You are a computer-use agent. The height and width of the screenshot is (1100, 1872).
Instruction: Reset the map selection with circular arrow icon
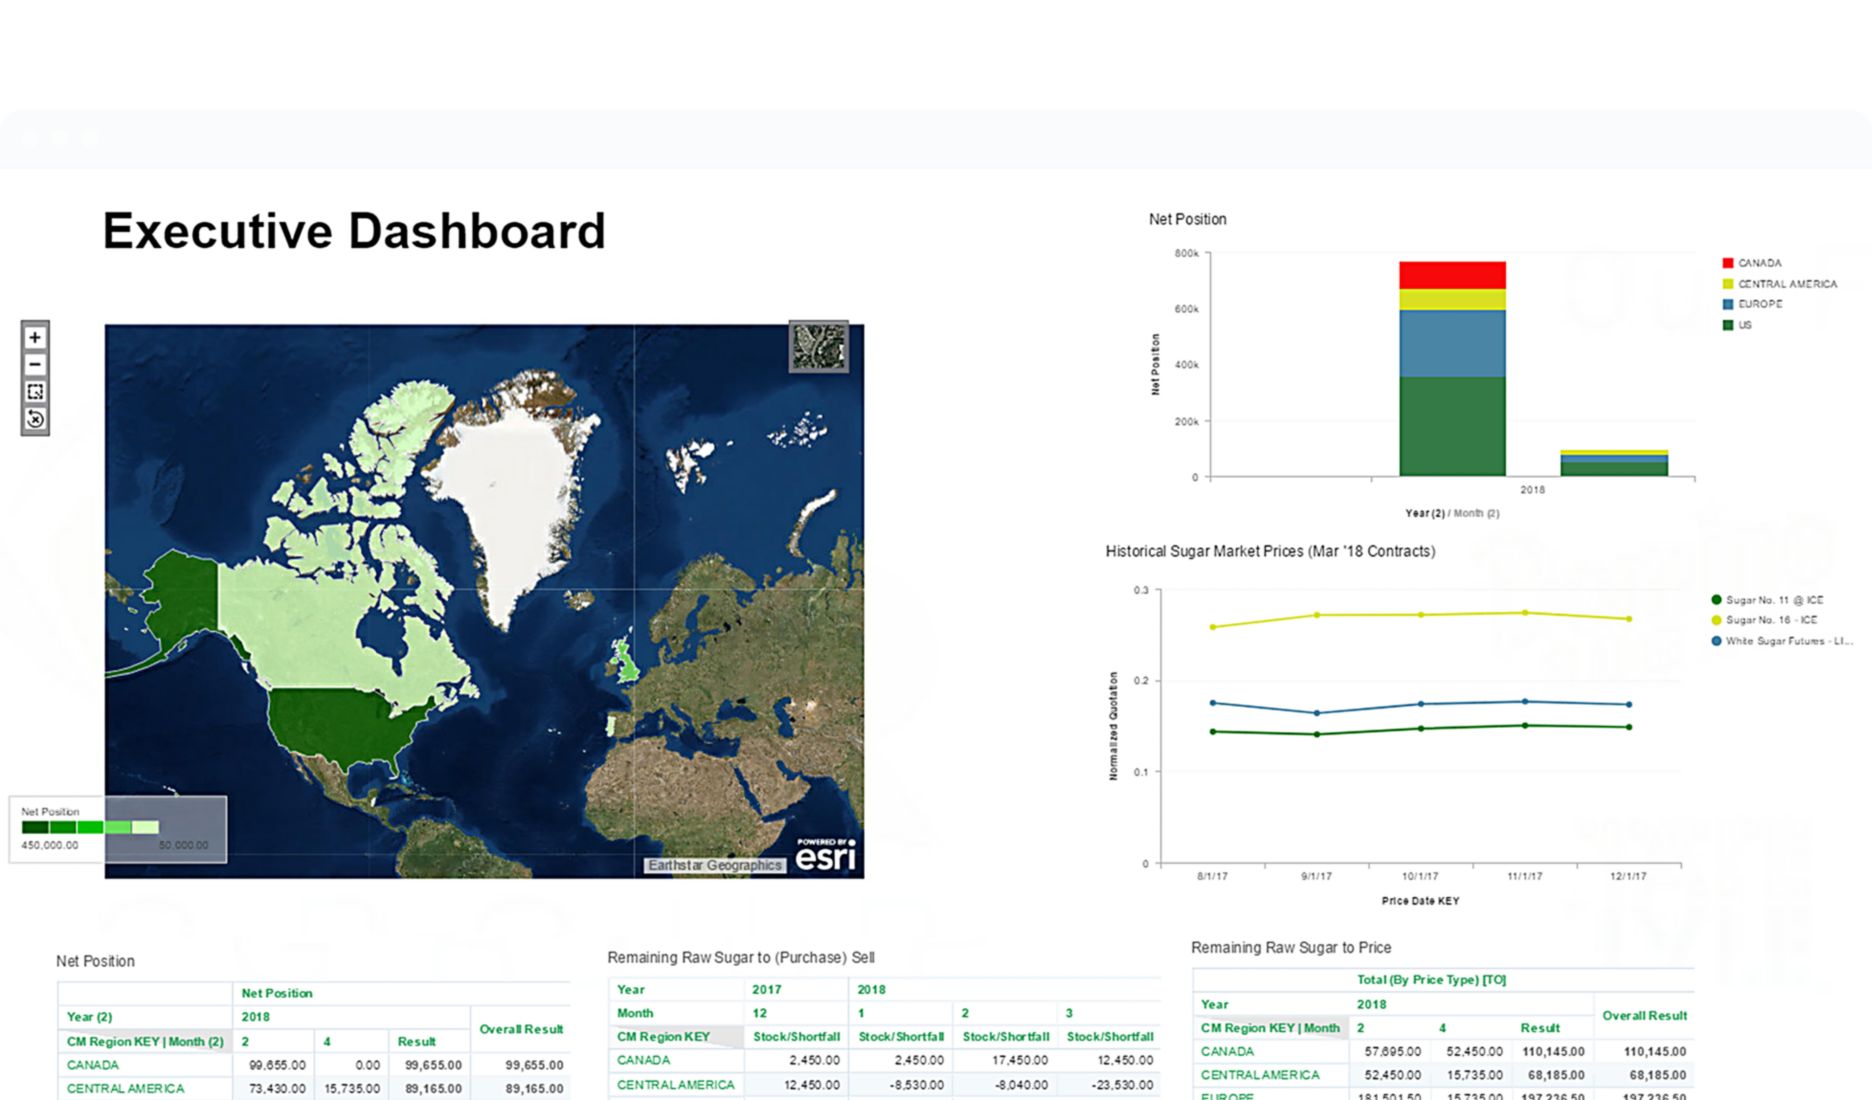(35, 419)
